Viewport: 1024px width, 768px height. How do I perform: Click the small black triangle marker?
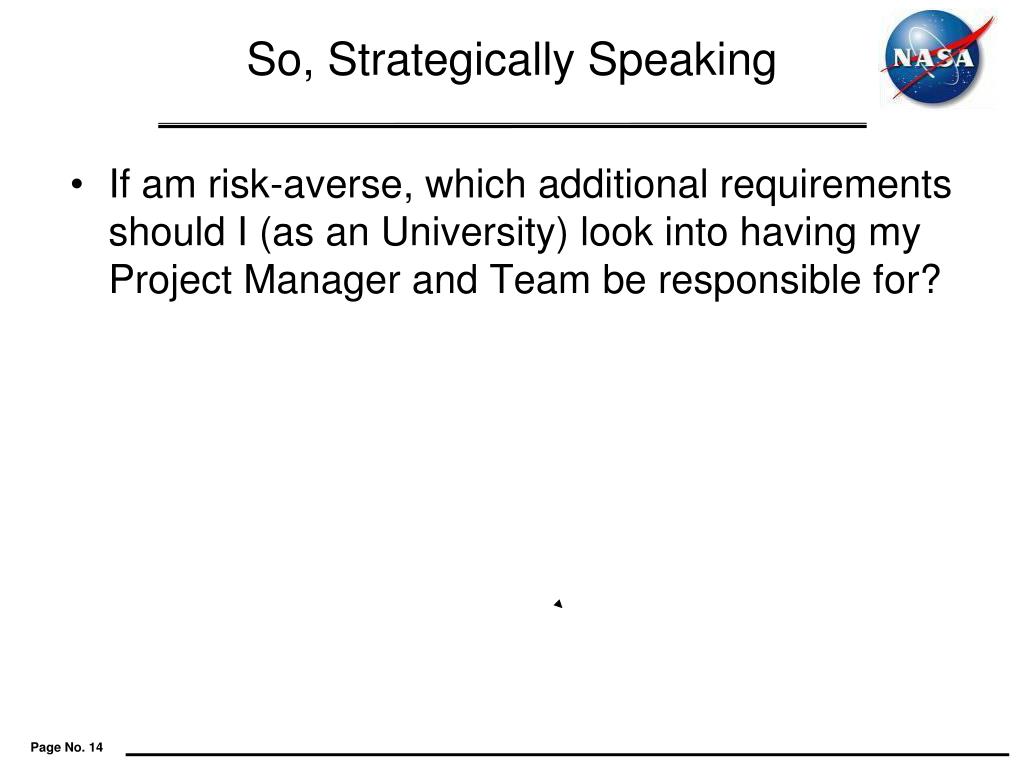click(x=558, y=603)
